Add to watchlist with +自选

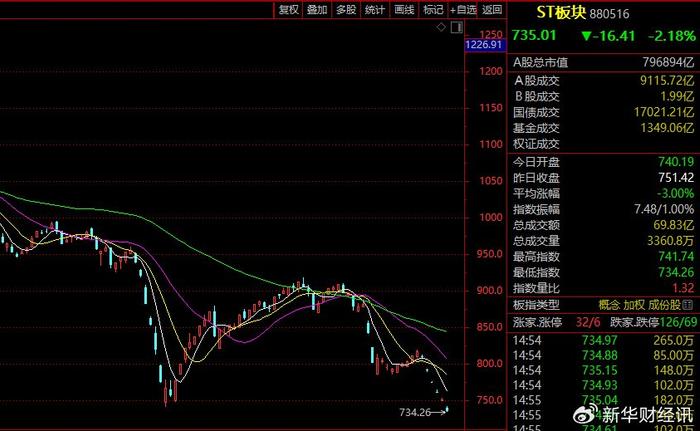coord(463,10)
